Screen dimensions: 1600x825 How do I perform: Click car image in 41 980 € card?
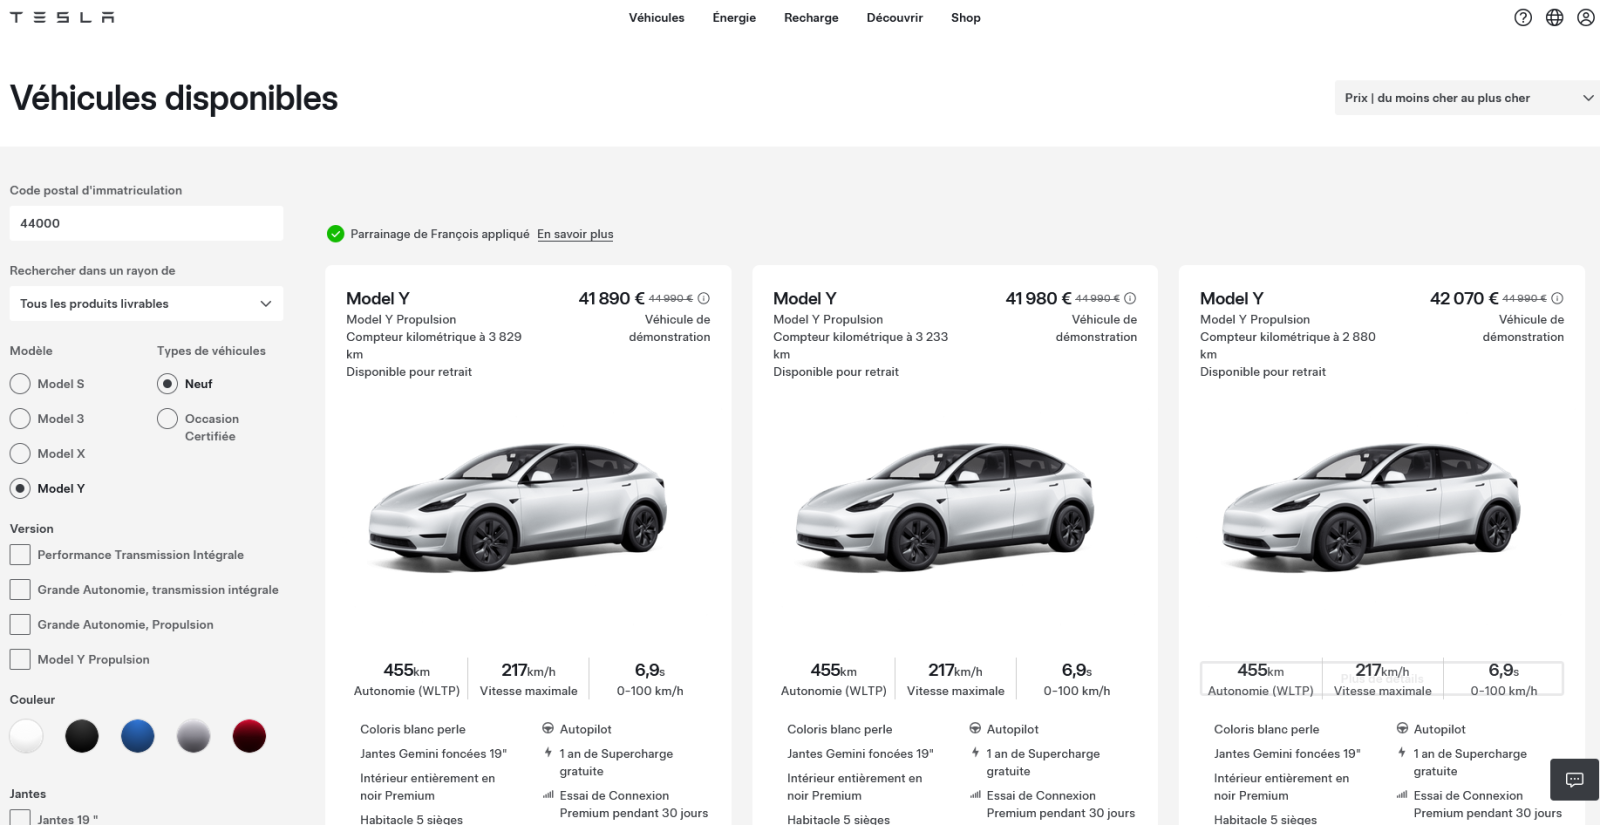coord(945,507)
